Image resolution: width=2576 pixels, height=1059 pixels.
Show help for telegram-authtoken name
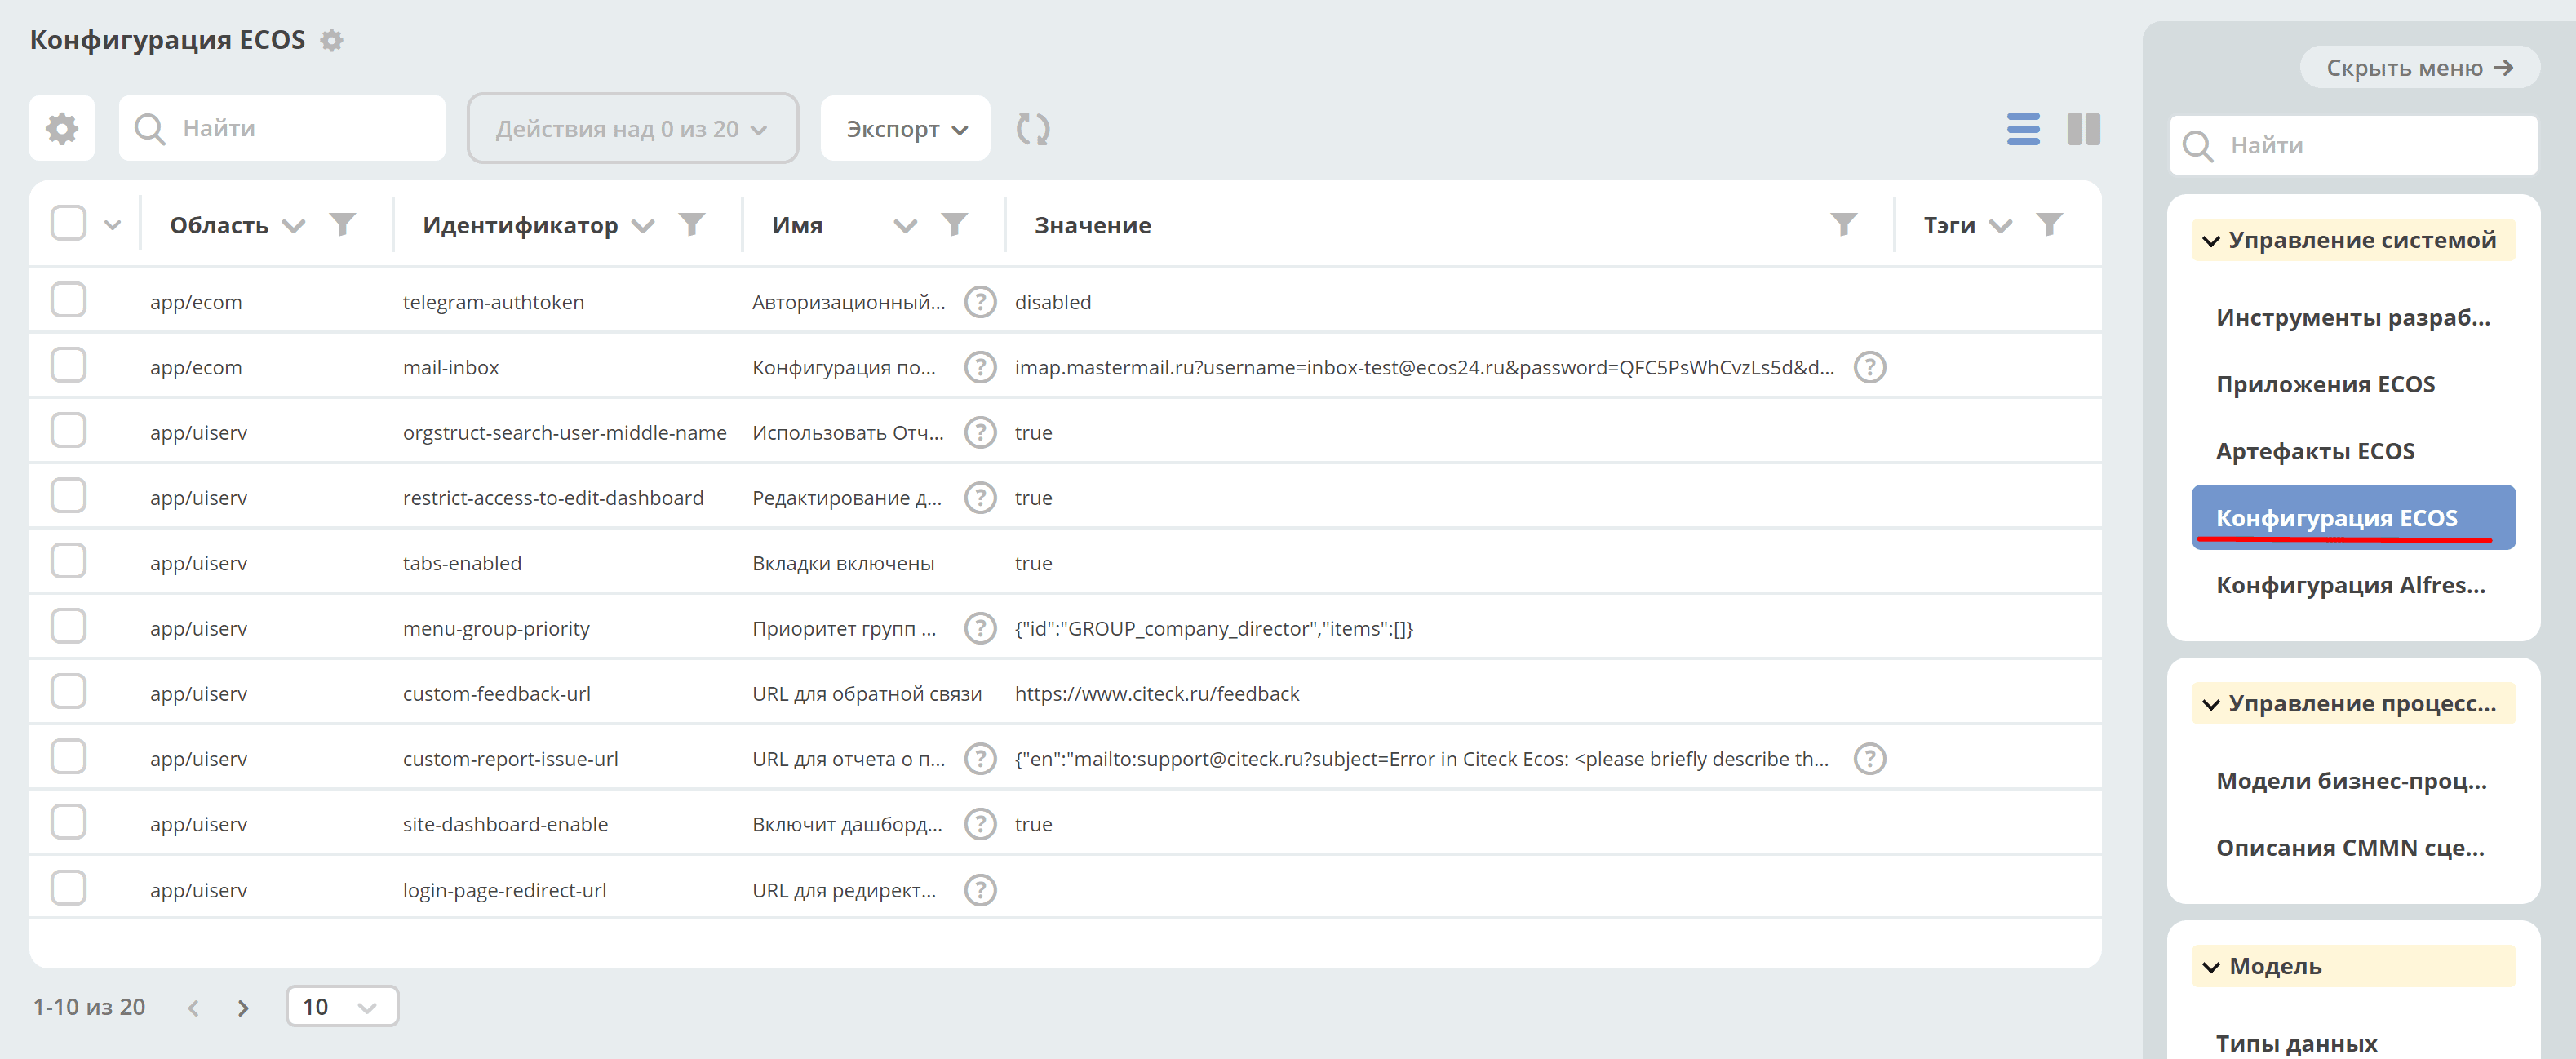980,302
